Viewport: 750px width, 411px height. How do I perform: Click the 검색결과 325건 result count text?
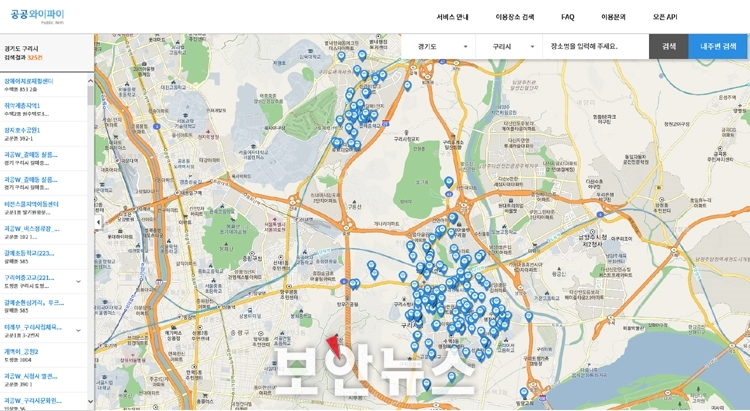pyautogui.click(x=23, y=57)
